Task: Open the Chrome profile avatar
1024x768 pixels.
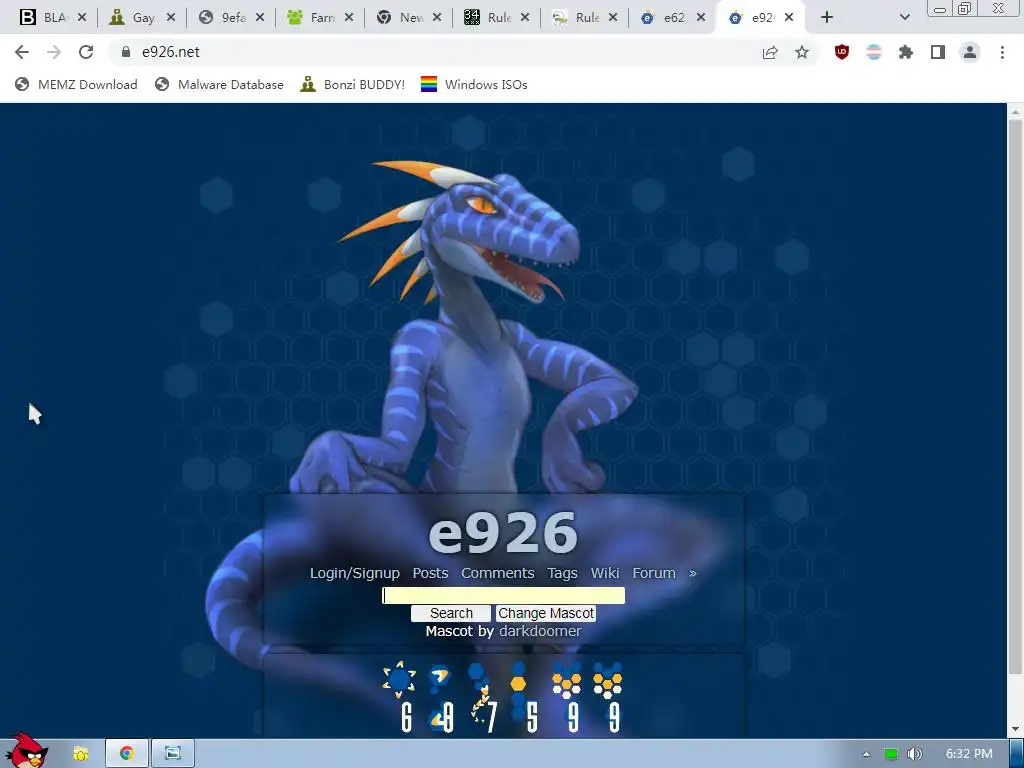Action: (970, 52)
